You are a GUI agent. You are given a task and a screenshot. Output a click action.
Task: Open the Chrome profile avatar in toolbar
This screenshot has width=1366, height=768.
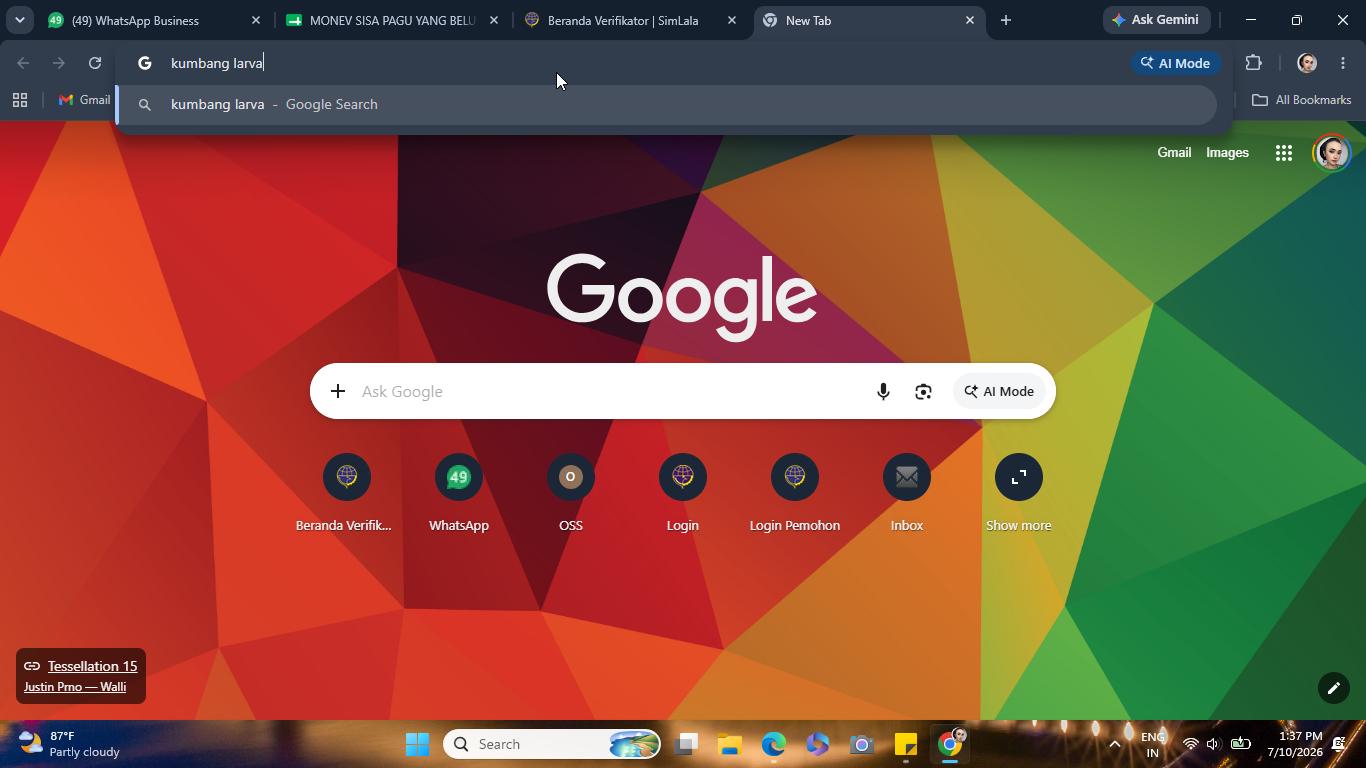pyautogui.click(x=1306, y=63)
